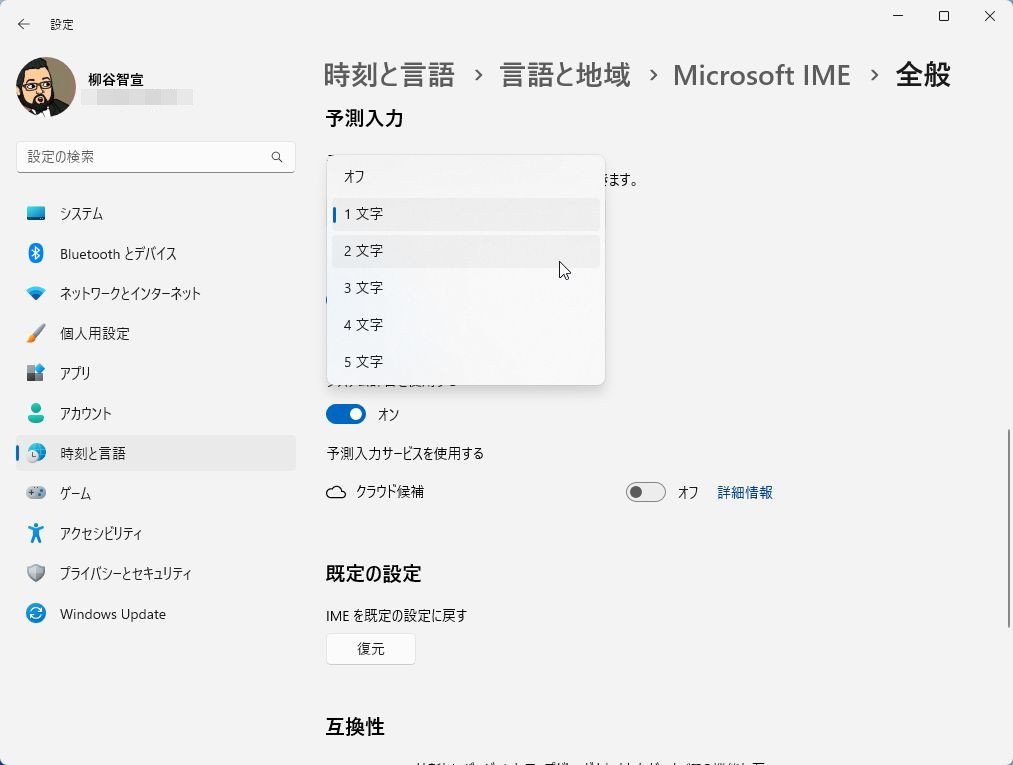The width and height of the screenshot is (1013, 765).
Task: Select the Network and Internet wifi icon
Action: click(36, 293)
